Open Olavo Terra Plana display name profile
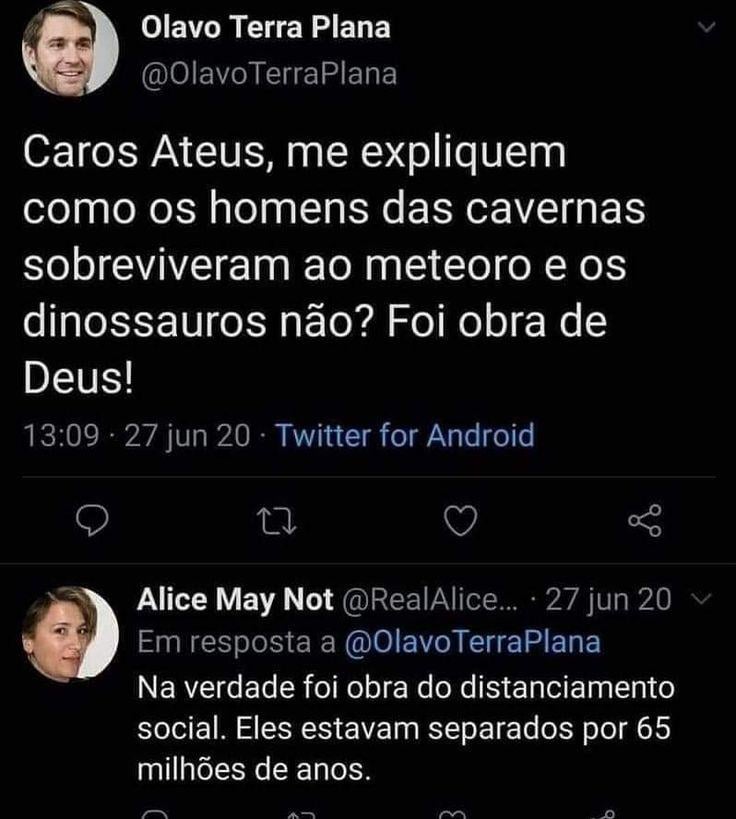Viewport: 736px width, 819px height. [x=265, y=28]
